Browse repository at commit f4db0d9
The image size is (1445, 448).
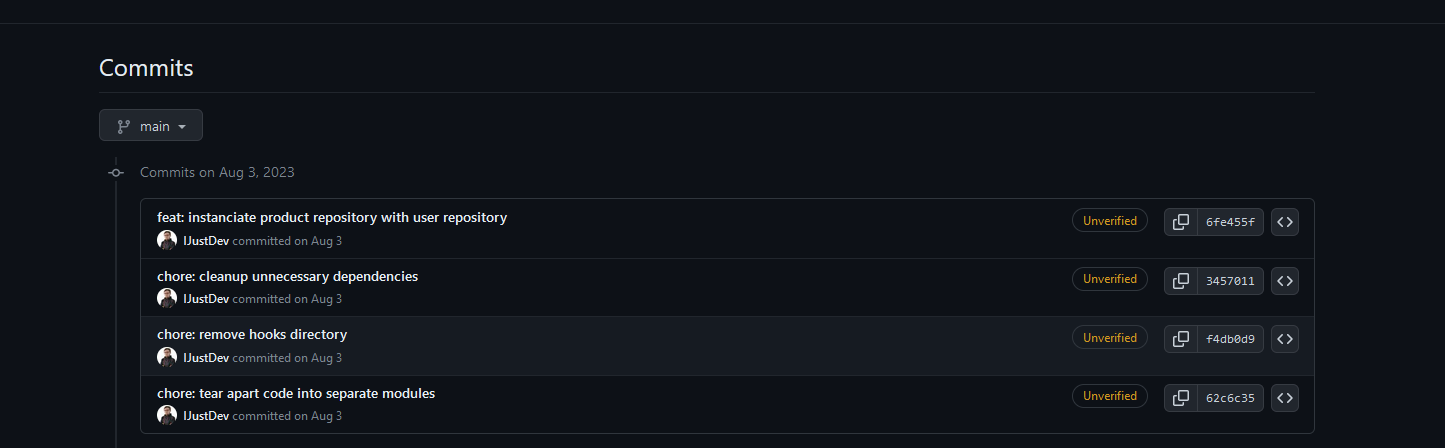[1285, 339]
